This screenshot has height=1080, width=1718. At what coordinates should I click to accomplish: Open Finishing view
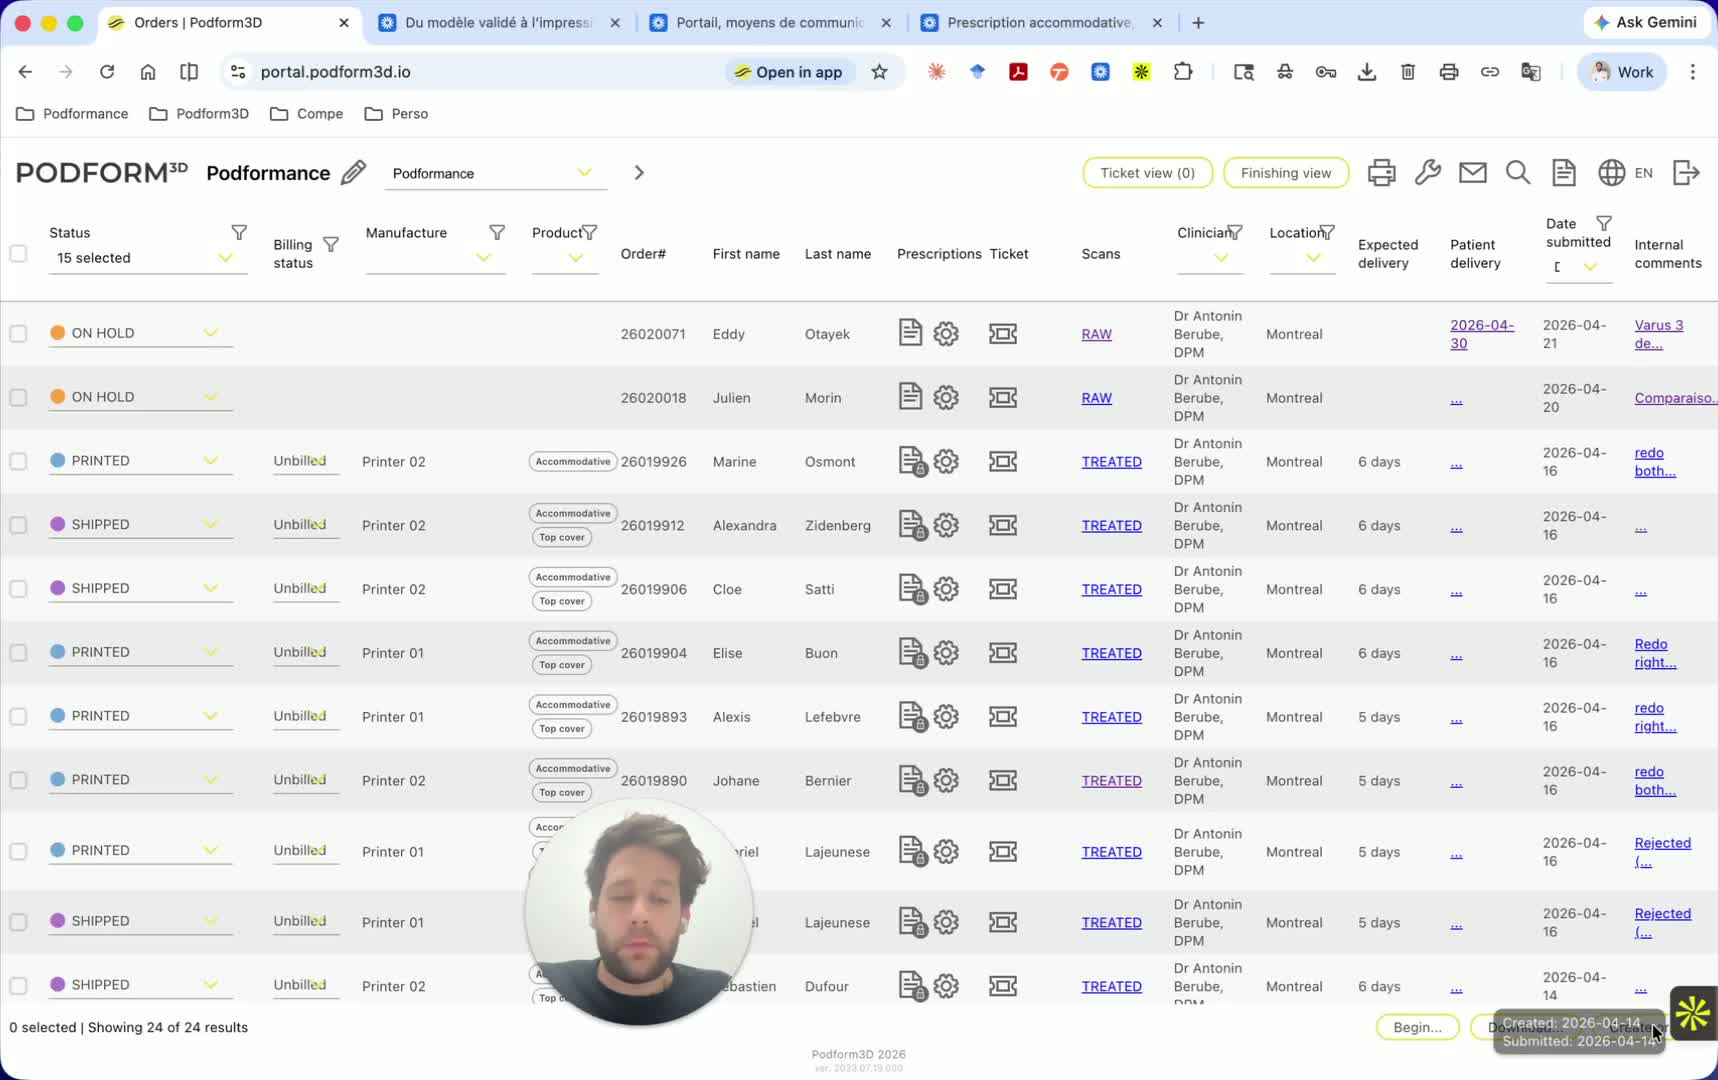click(x=1285, y=173)
